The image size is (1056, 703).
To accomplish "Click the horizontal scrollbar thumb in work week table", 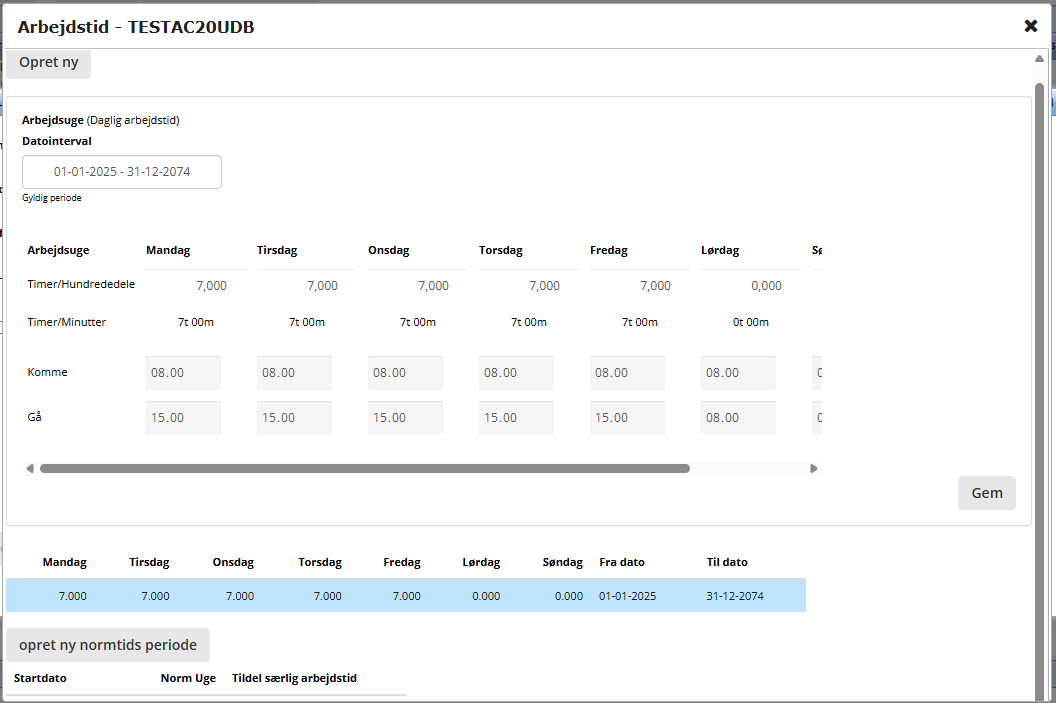I will coord(365,468).
